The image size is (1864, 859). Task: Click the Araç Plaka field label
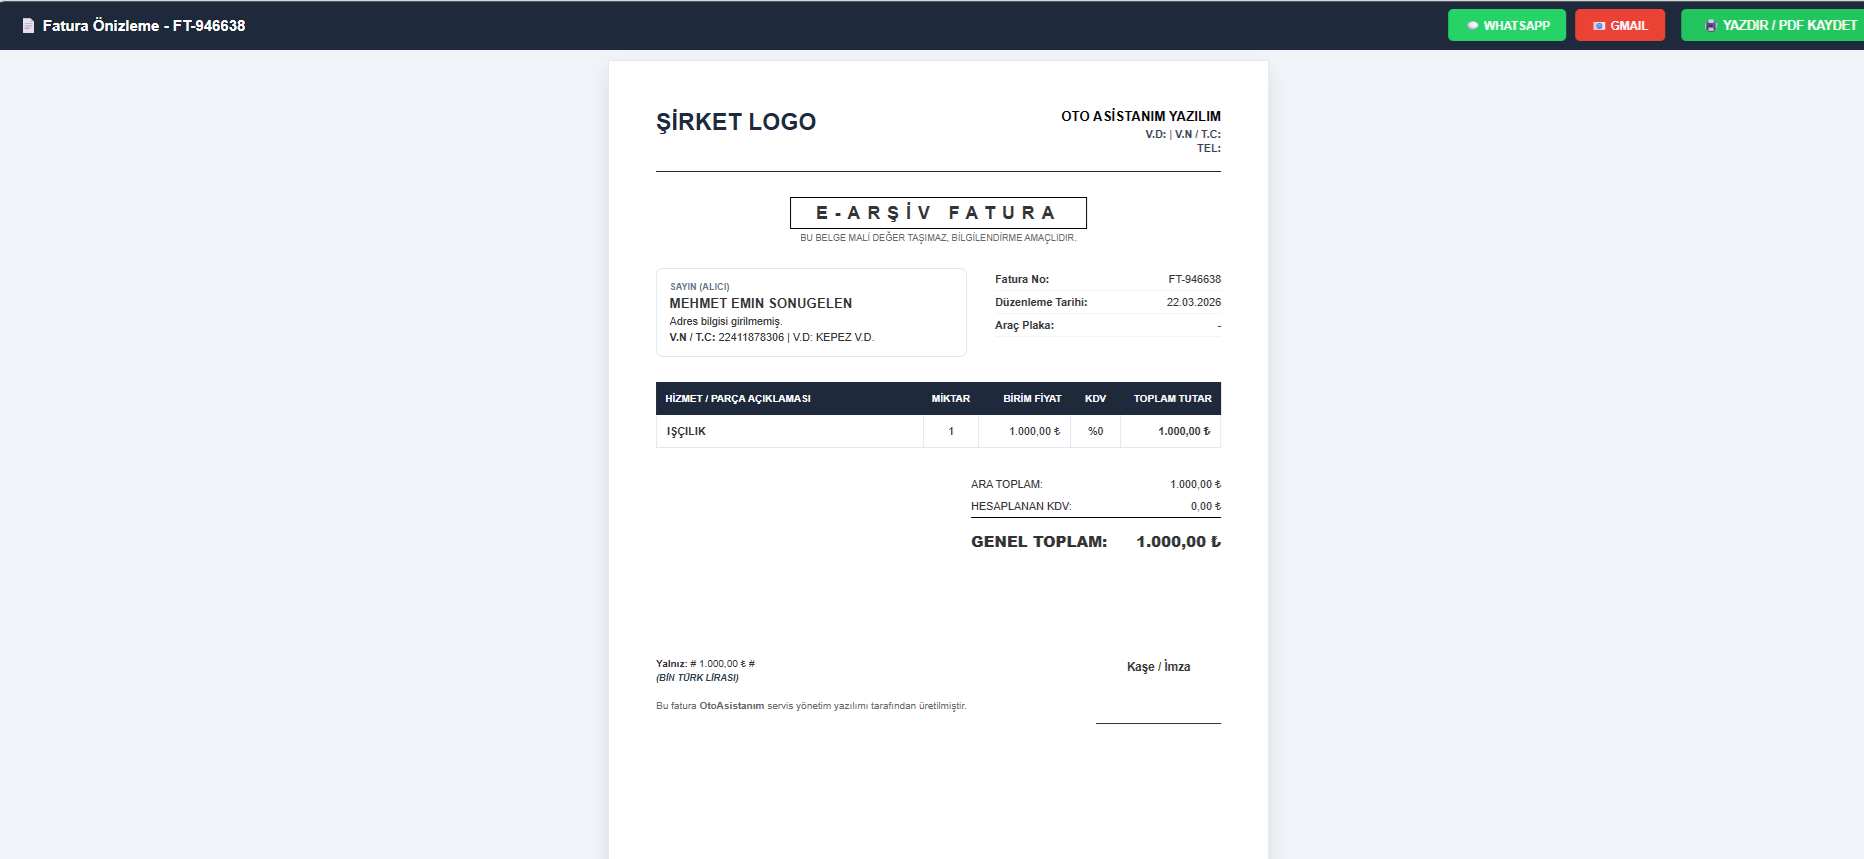[1024, 326]
